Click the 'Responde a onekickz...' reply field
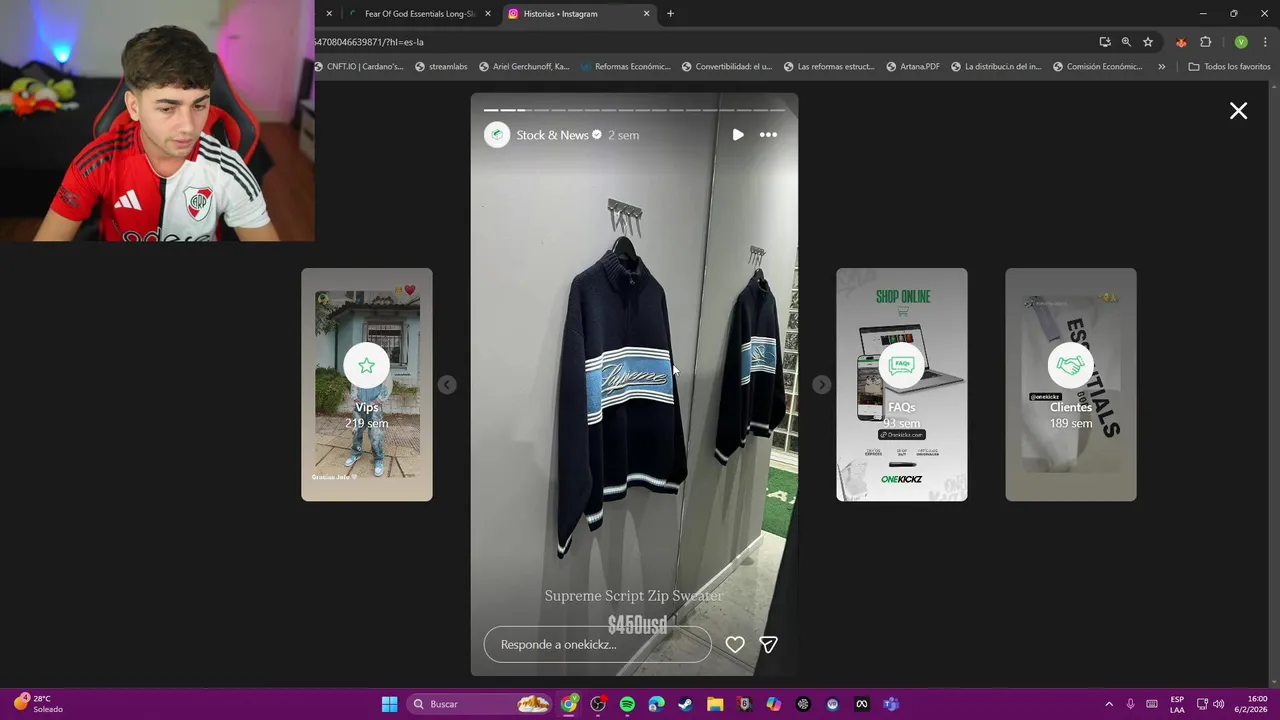The width and height of the screenshot is (1280, 720). (x=597, y=645)
